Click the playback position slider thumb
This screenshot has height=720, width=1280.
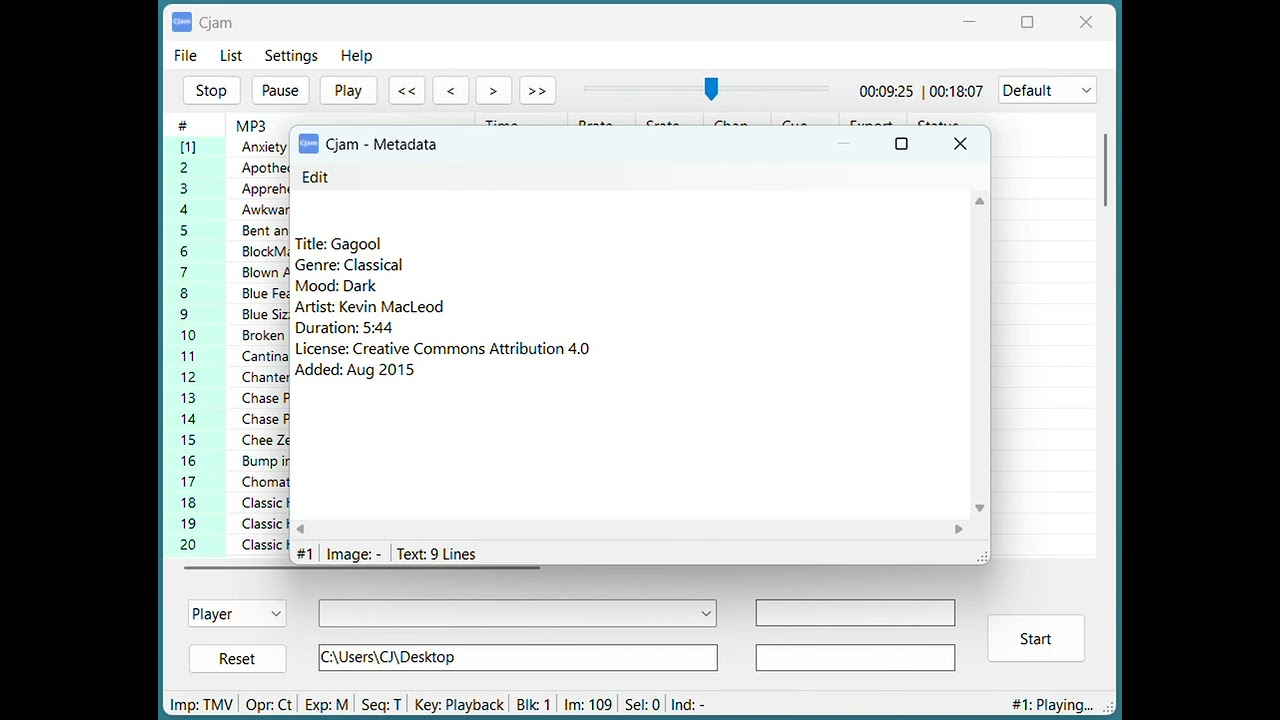[x=711, y=89]
